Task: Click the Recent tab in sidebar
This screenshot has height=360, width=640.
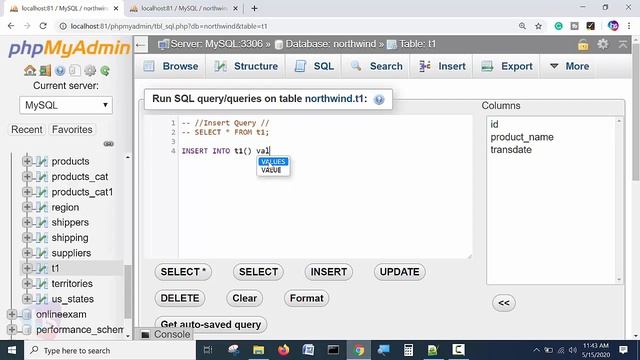Action: pyautogui.click(x=27, y=129)
